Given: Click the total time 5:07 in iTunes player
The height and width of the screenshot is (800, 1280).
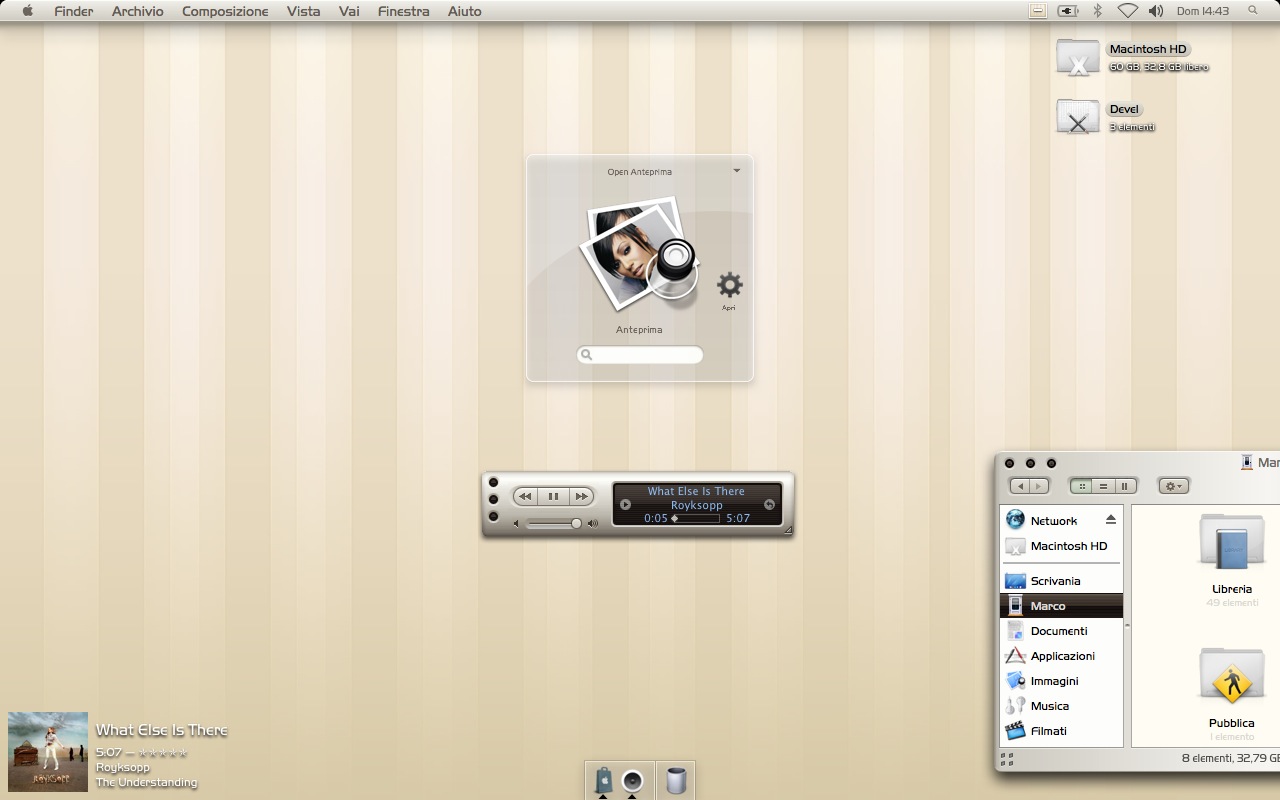Looking at the screenshot, I should (x=738, y=519).
